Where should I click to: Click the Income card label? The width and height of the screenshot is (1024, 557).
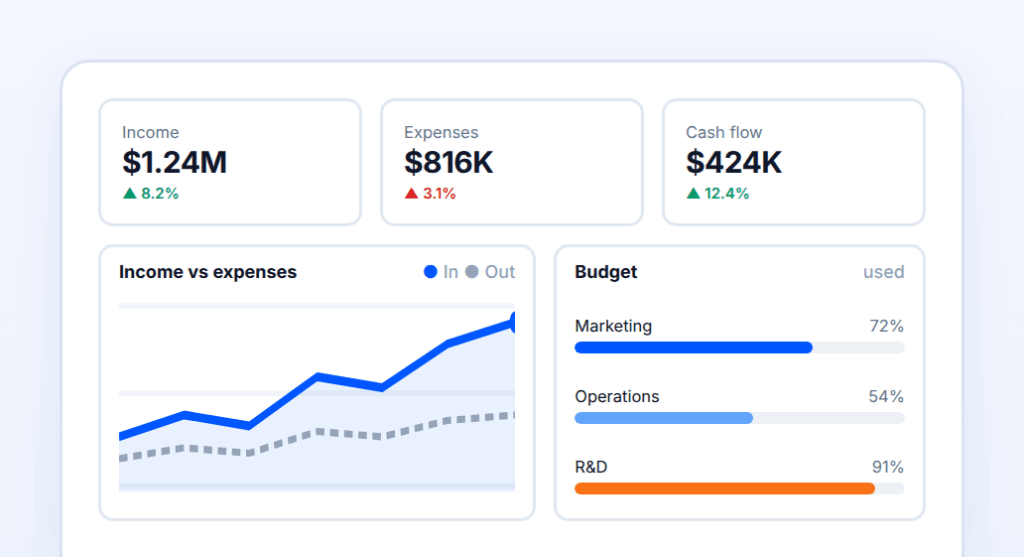click(150, 133)
